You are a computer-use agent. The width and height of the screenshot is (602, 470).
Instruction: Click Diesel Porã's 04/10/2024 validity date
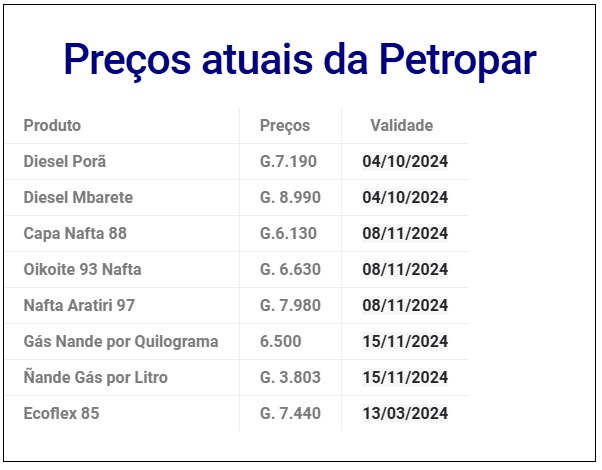pos(405,161)
